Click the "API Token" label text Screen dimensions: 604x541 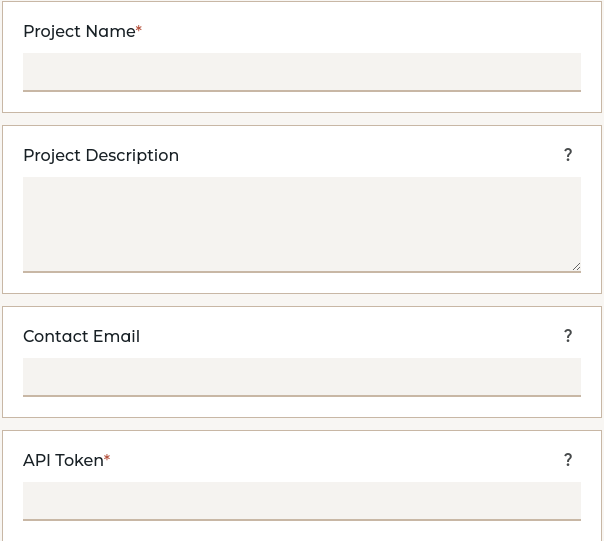coord(63,461)
